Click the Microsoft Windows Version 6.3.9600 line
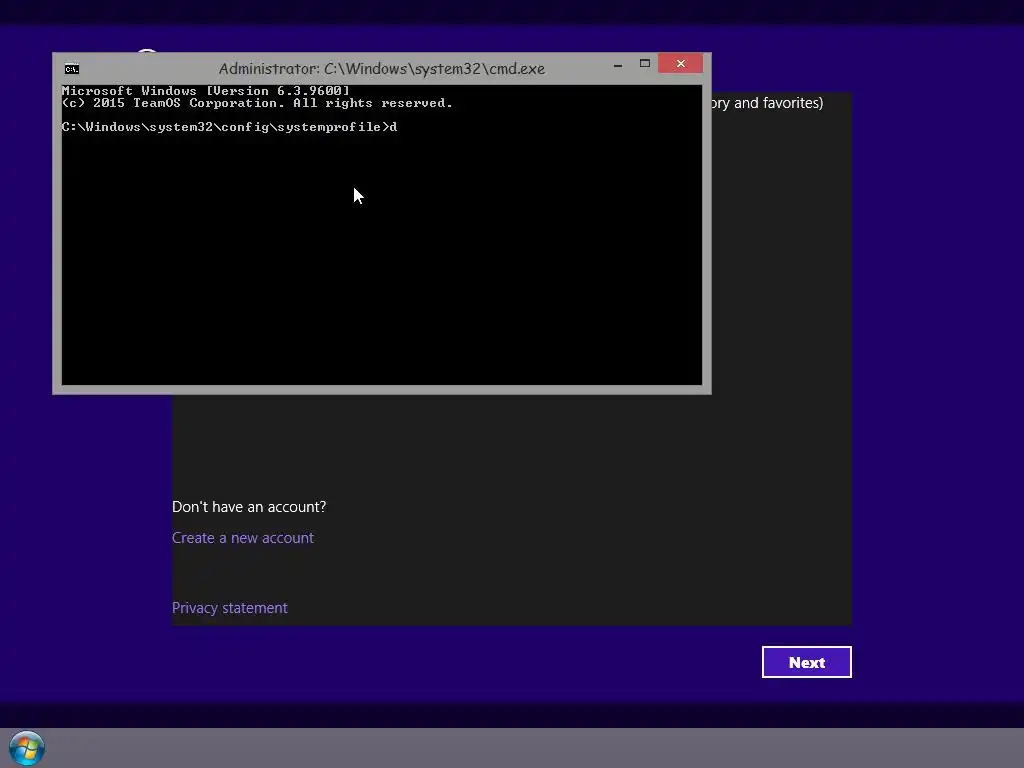Image resolution: width=1024 pixels, height=768 pixels. click(x=206, y=91)
